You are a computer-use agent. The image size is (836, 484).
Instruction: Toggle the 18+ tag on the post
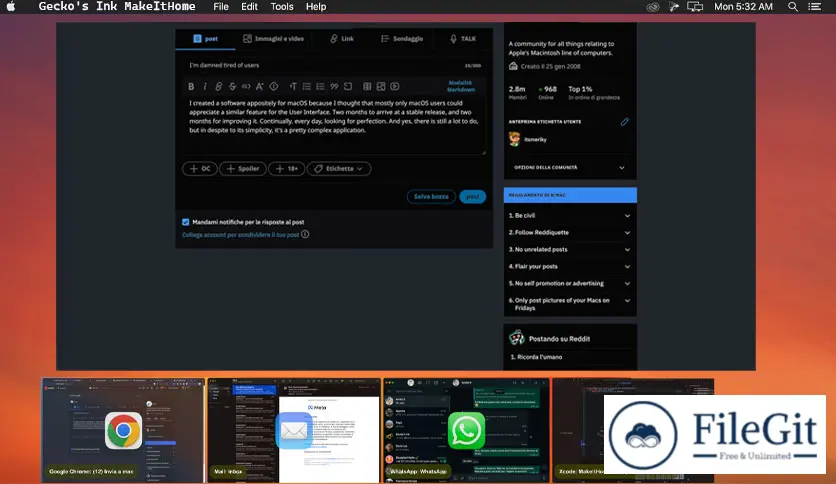[286, 168]
